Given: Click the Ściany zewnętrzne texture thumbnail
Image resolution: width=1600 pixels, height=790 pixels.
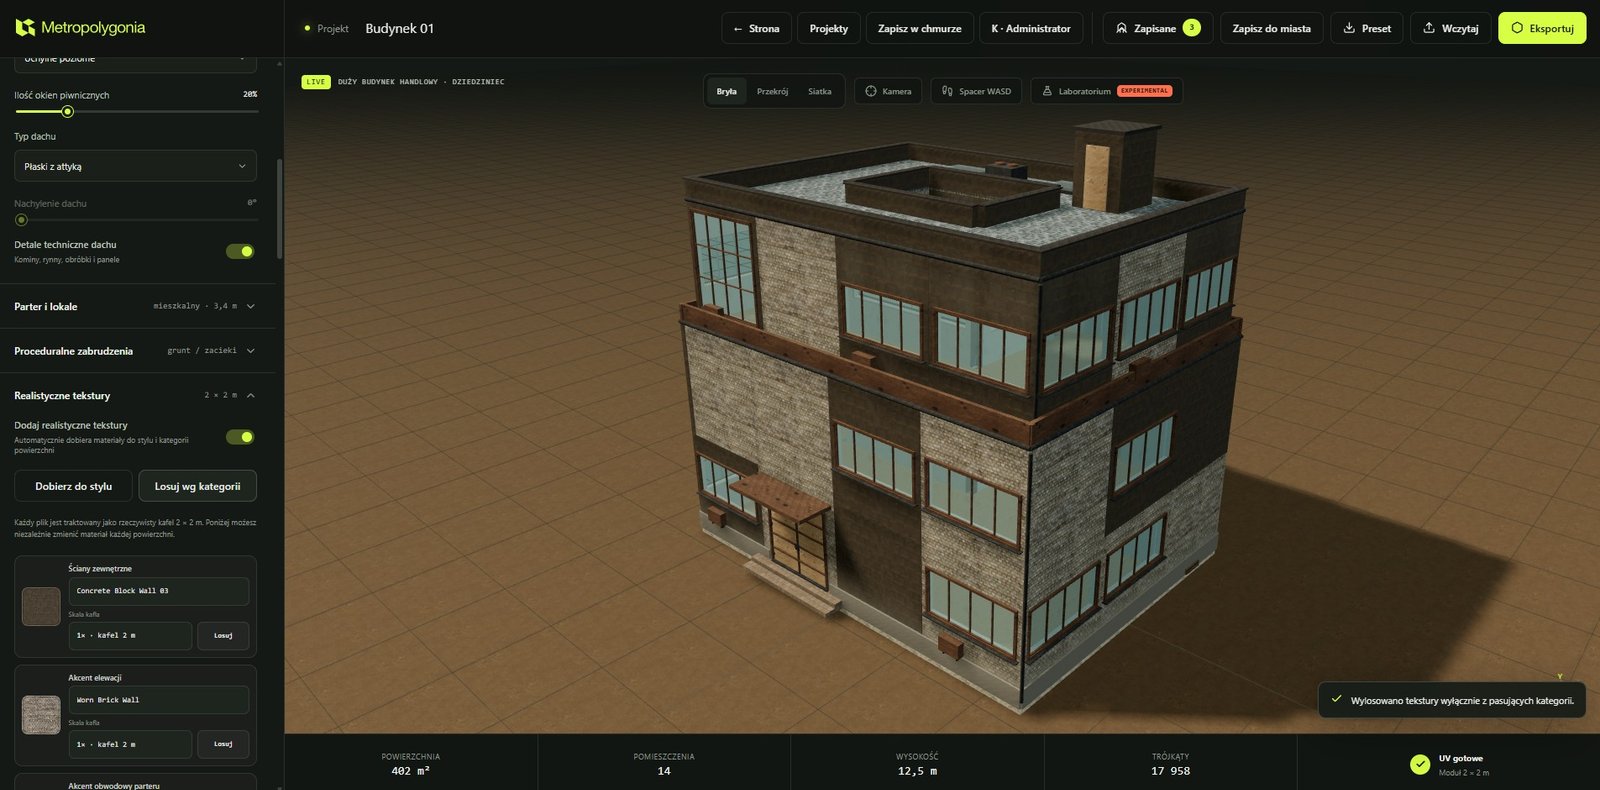Looking at the screenshot, I should point(41,606).
